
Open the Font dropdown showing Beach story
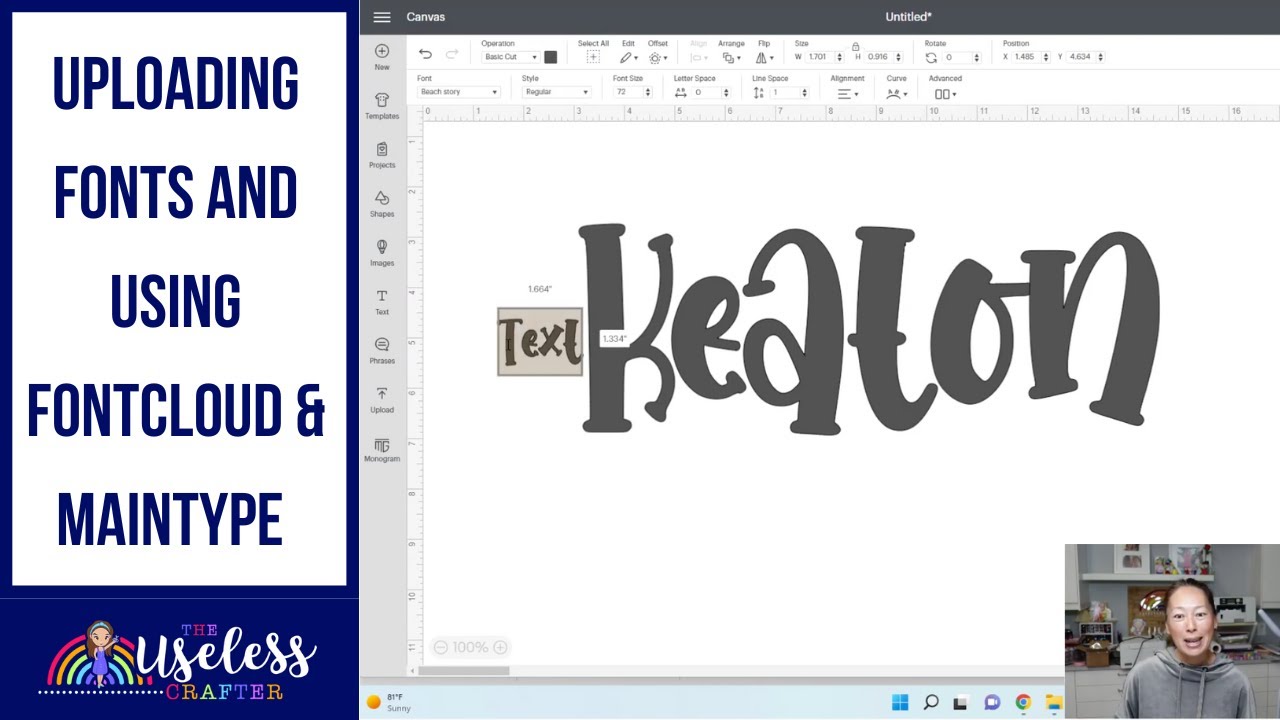point(458,92)
